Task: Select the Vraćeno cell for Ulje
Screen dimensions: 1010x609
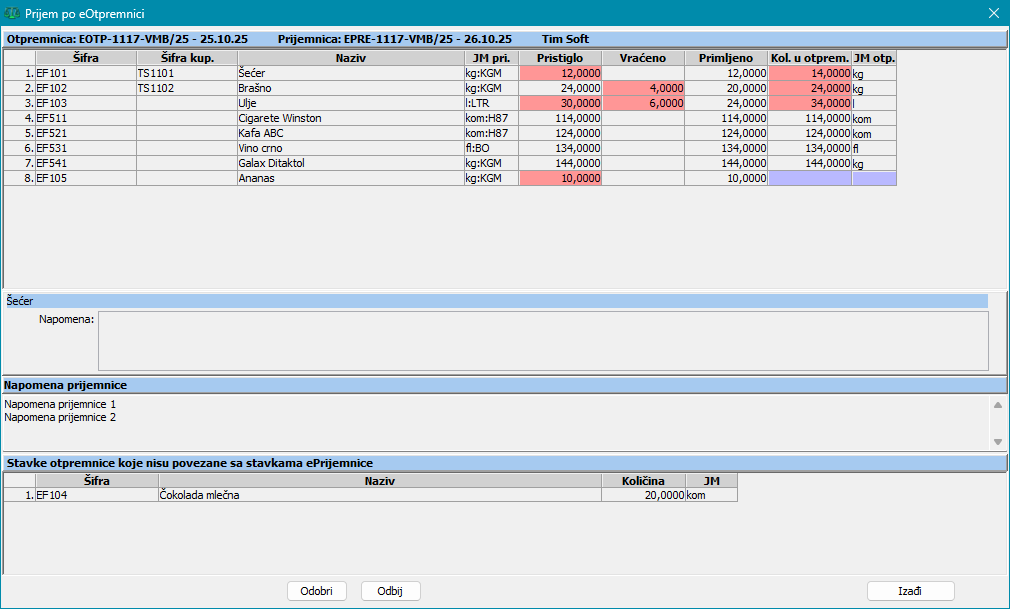Action: point(643,103)
